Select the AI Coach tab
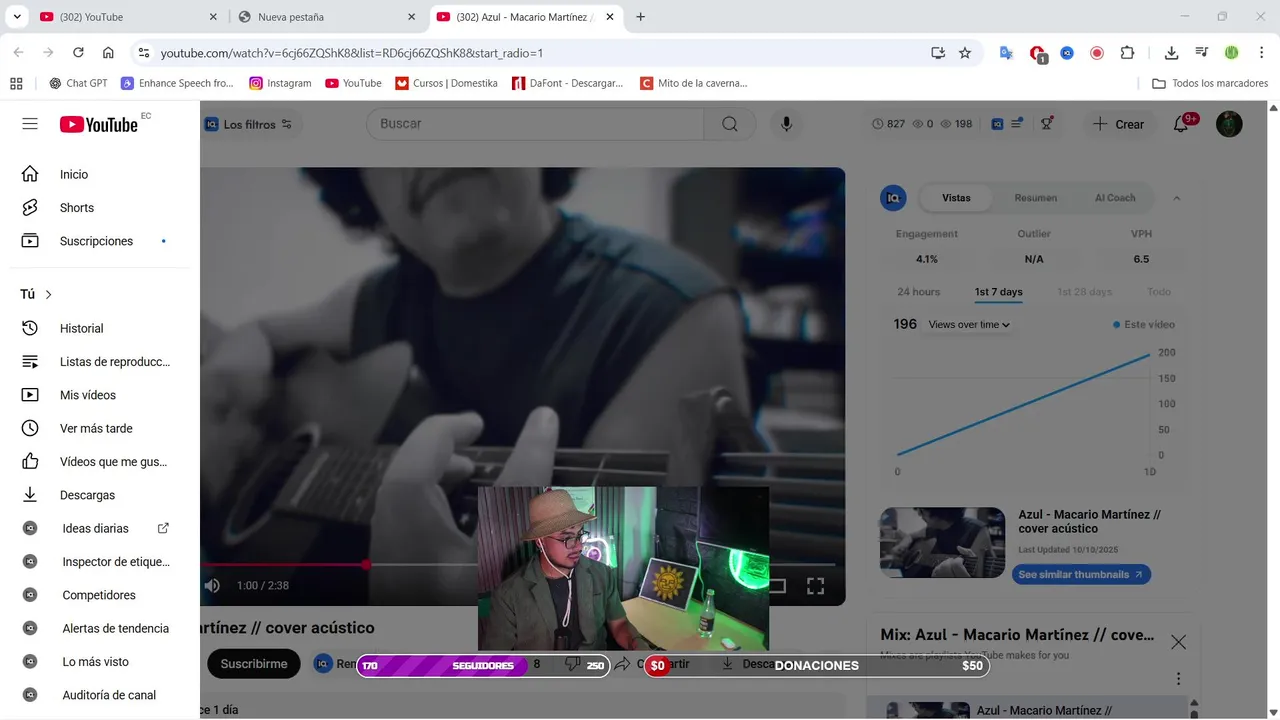Image resolution: width=1280 pixels, height=720 pixels. coord(1115,198)
